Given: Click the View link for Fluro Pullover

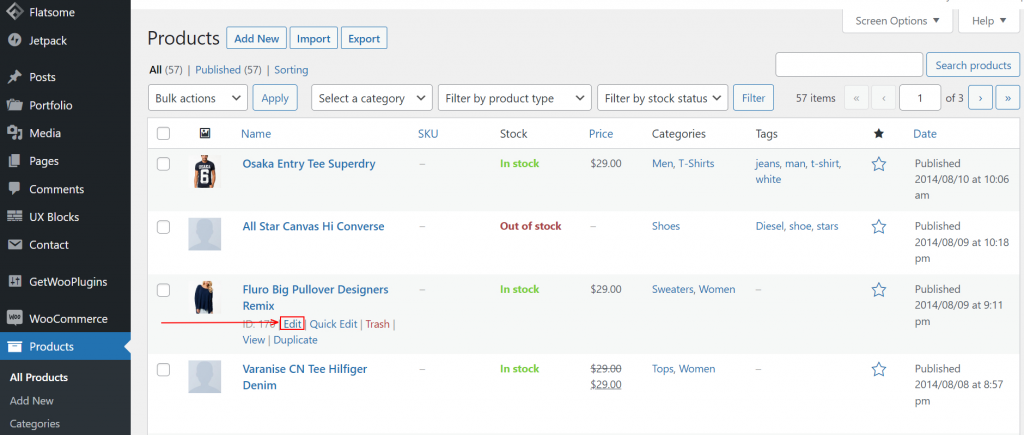Looking at the screenshot, I should click(253, 340).
